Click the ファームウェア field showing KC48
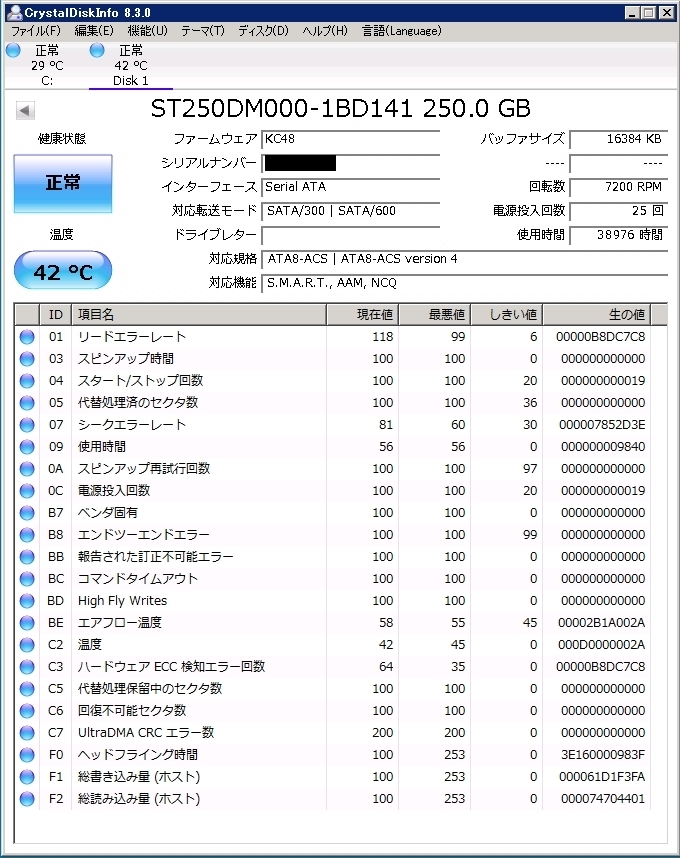 pos(351,139)
